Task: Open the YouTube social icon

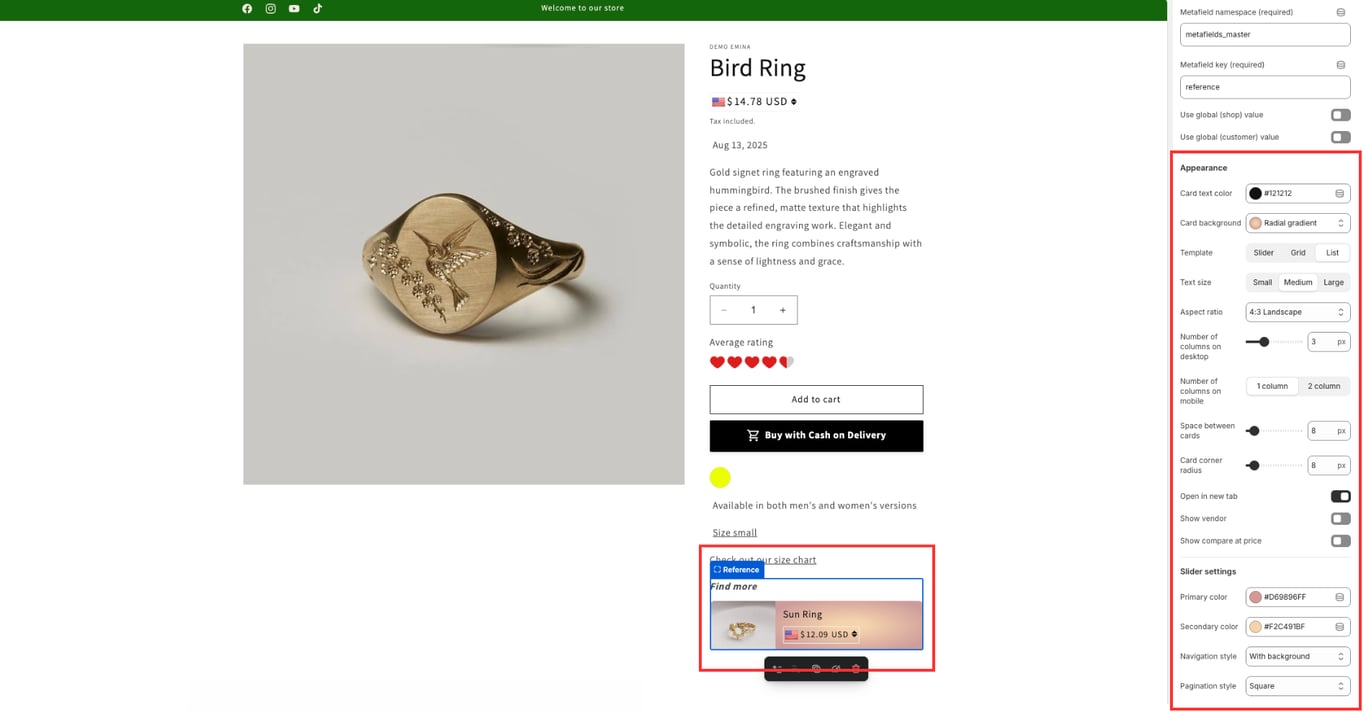Action: (x=294, y=9)
